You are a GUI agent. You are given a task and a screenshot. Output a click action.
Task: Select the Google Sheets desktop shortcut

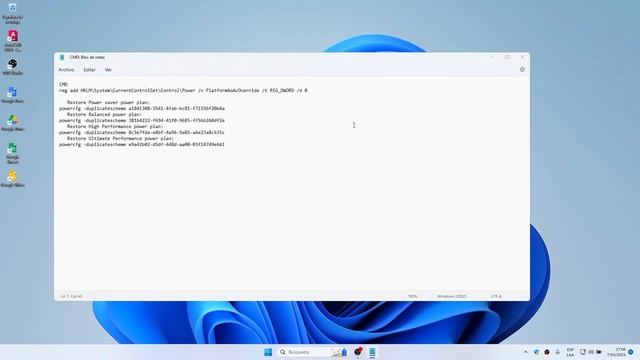(13, 153)
